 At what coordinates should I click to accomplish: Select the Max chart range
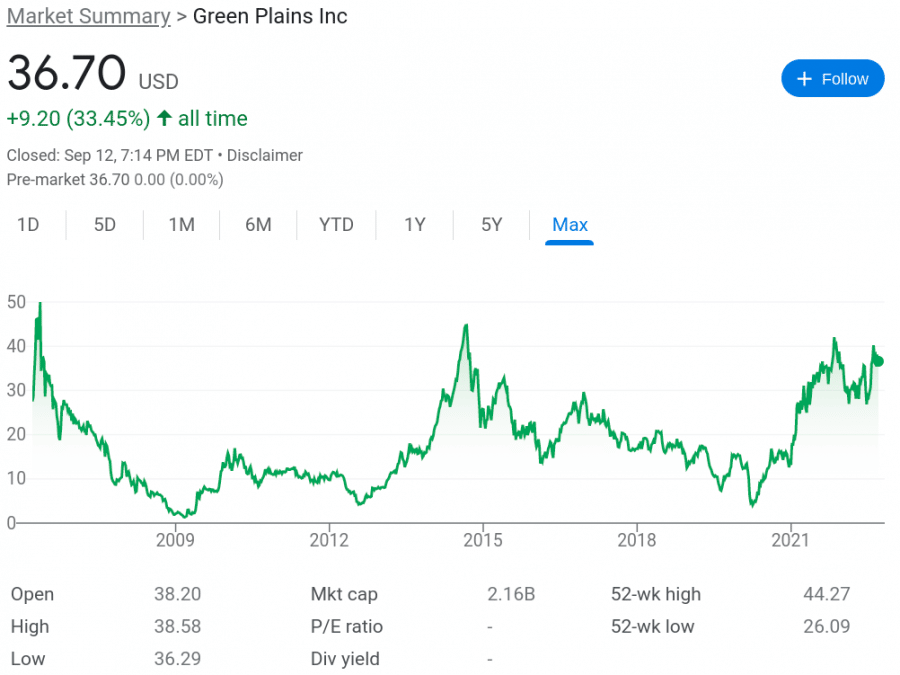pyautogui.click(x=569, y=225)
